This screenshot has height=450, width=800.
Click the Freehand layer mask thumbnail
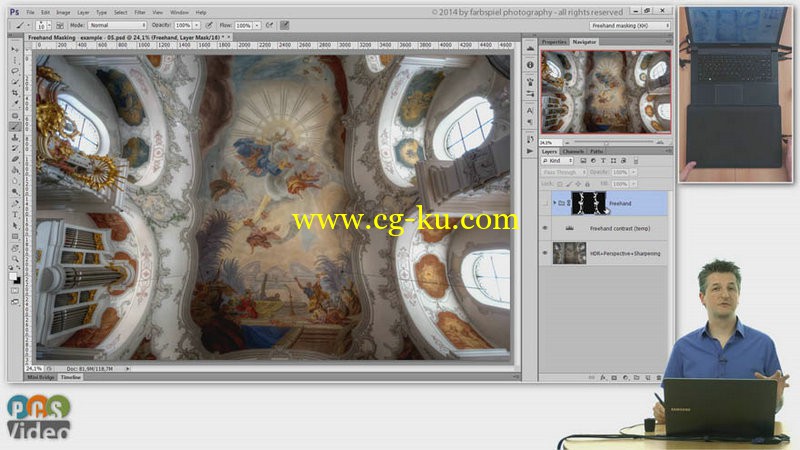pos(588,203)
